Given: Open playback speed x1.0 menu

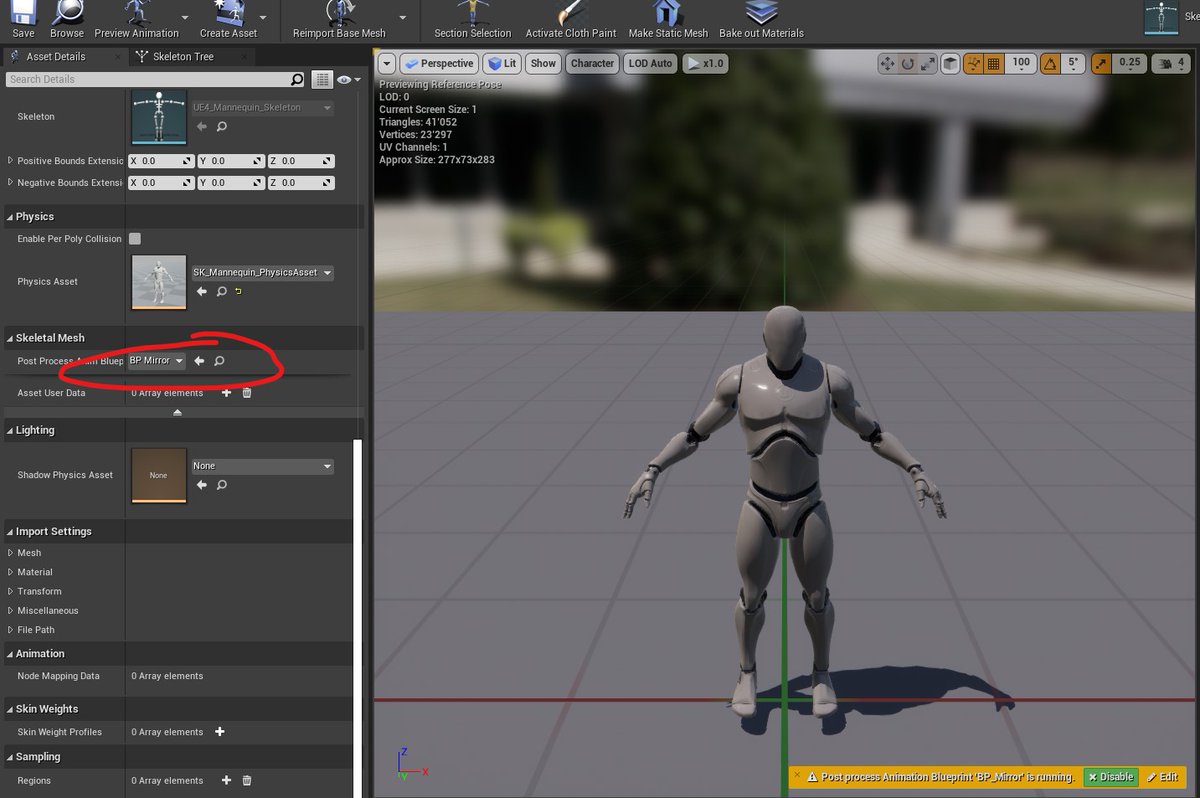Looking at the screenshot, I should (x=705, y=63).
